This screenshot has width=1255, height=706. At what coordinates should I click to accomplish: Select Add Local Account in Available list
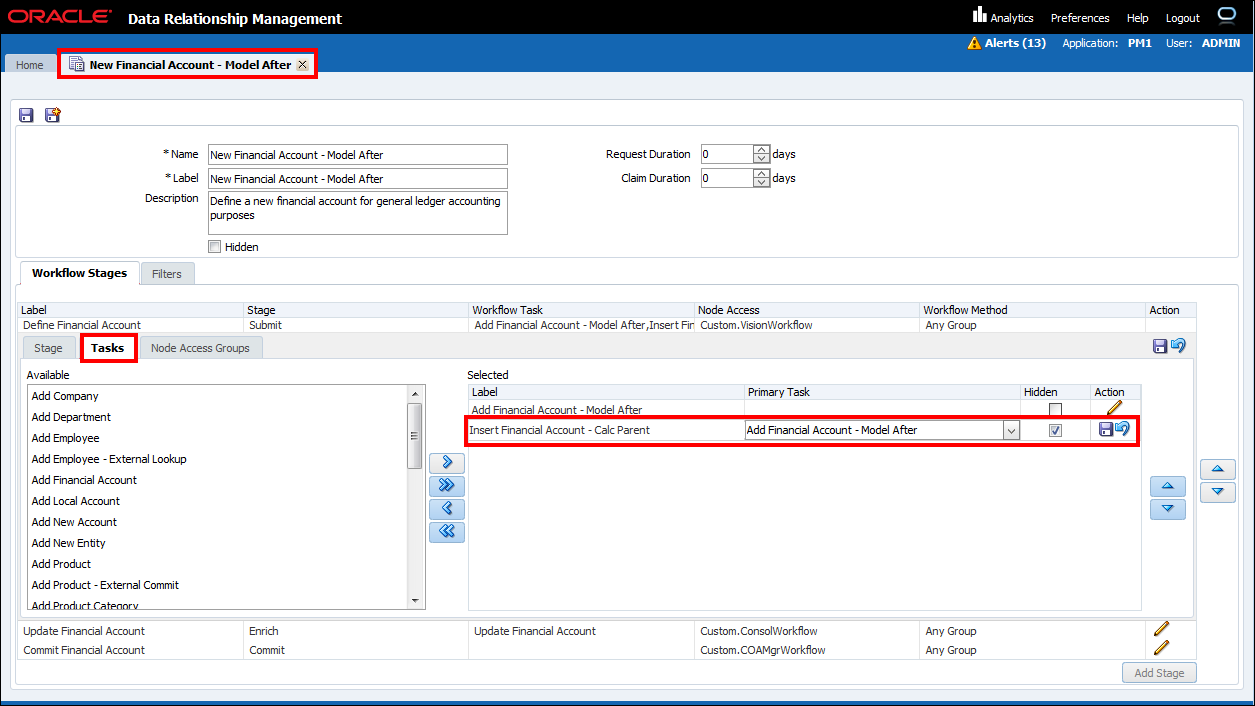pos(76,501)
